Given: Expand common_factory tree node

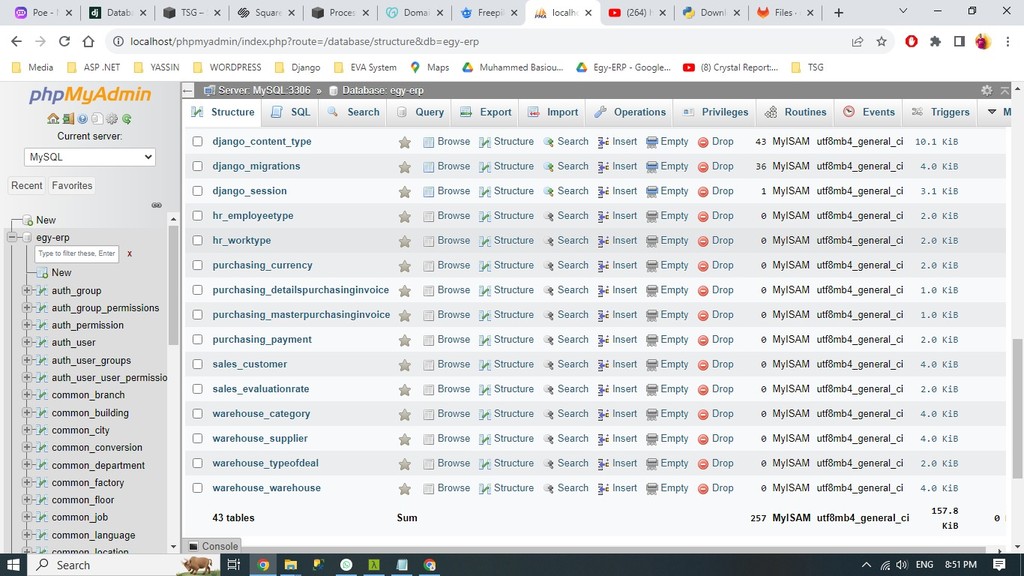Looking at the screenshot, I should click(x=27, y=482).
